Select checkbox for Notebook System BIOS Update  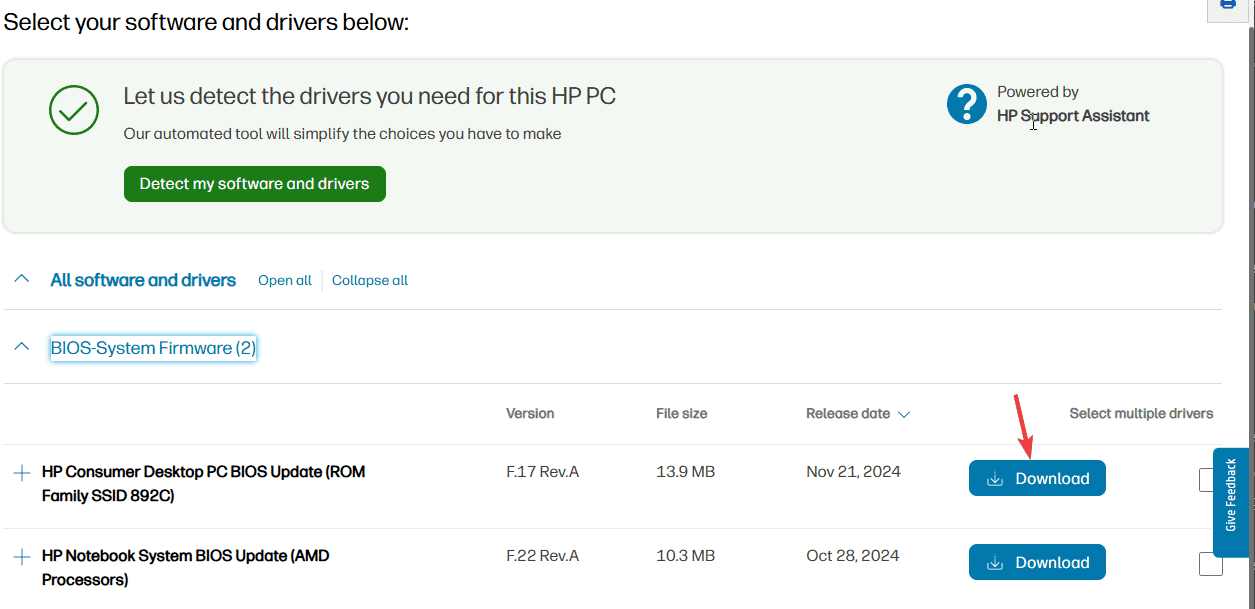coord(1210,564)
